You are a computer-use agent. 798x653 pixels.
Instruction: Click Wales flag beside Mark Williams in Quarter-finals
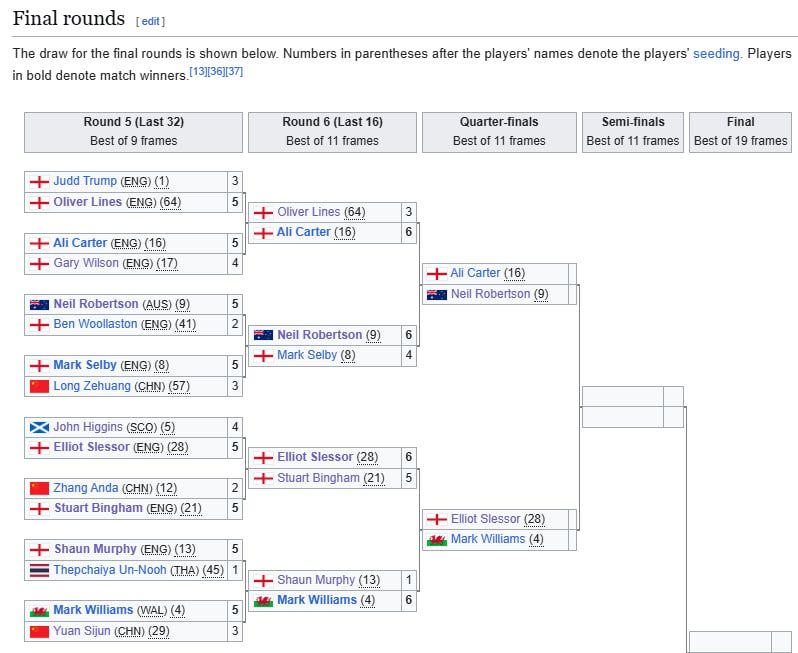[436, 539]
